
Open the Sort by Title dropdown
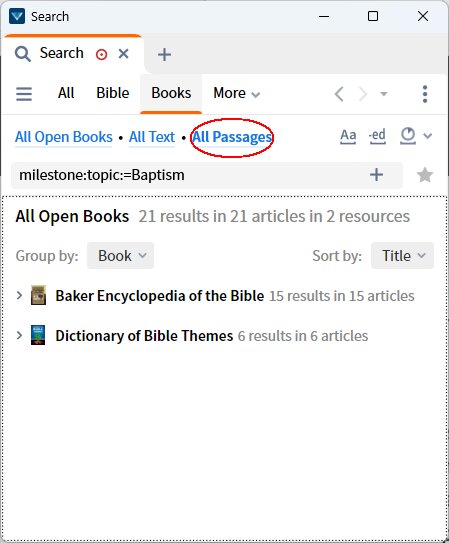click(x=402, y=256)
